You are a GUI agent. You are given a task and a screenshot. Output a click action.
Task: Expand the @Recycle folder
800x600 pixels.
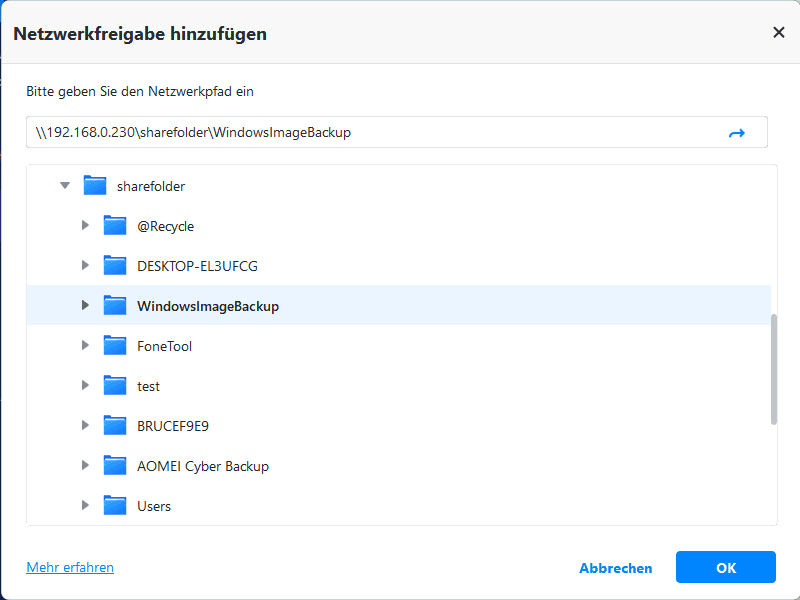86,226
